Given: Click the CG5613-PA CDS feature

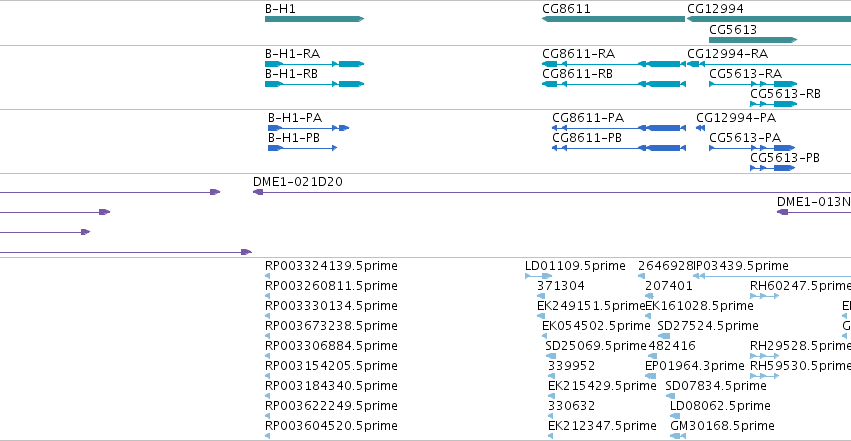Looking at the screenshot, I should point(752,148).
